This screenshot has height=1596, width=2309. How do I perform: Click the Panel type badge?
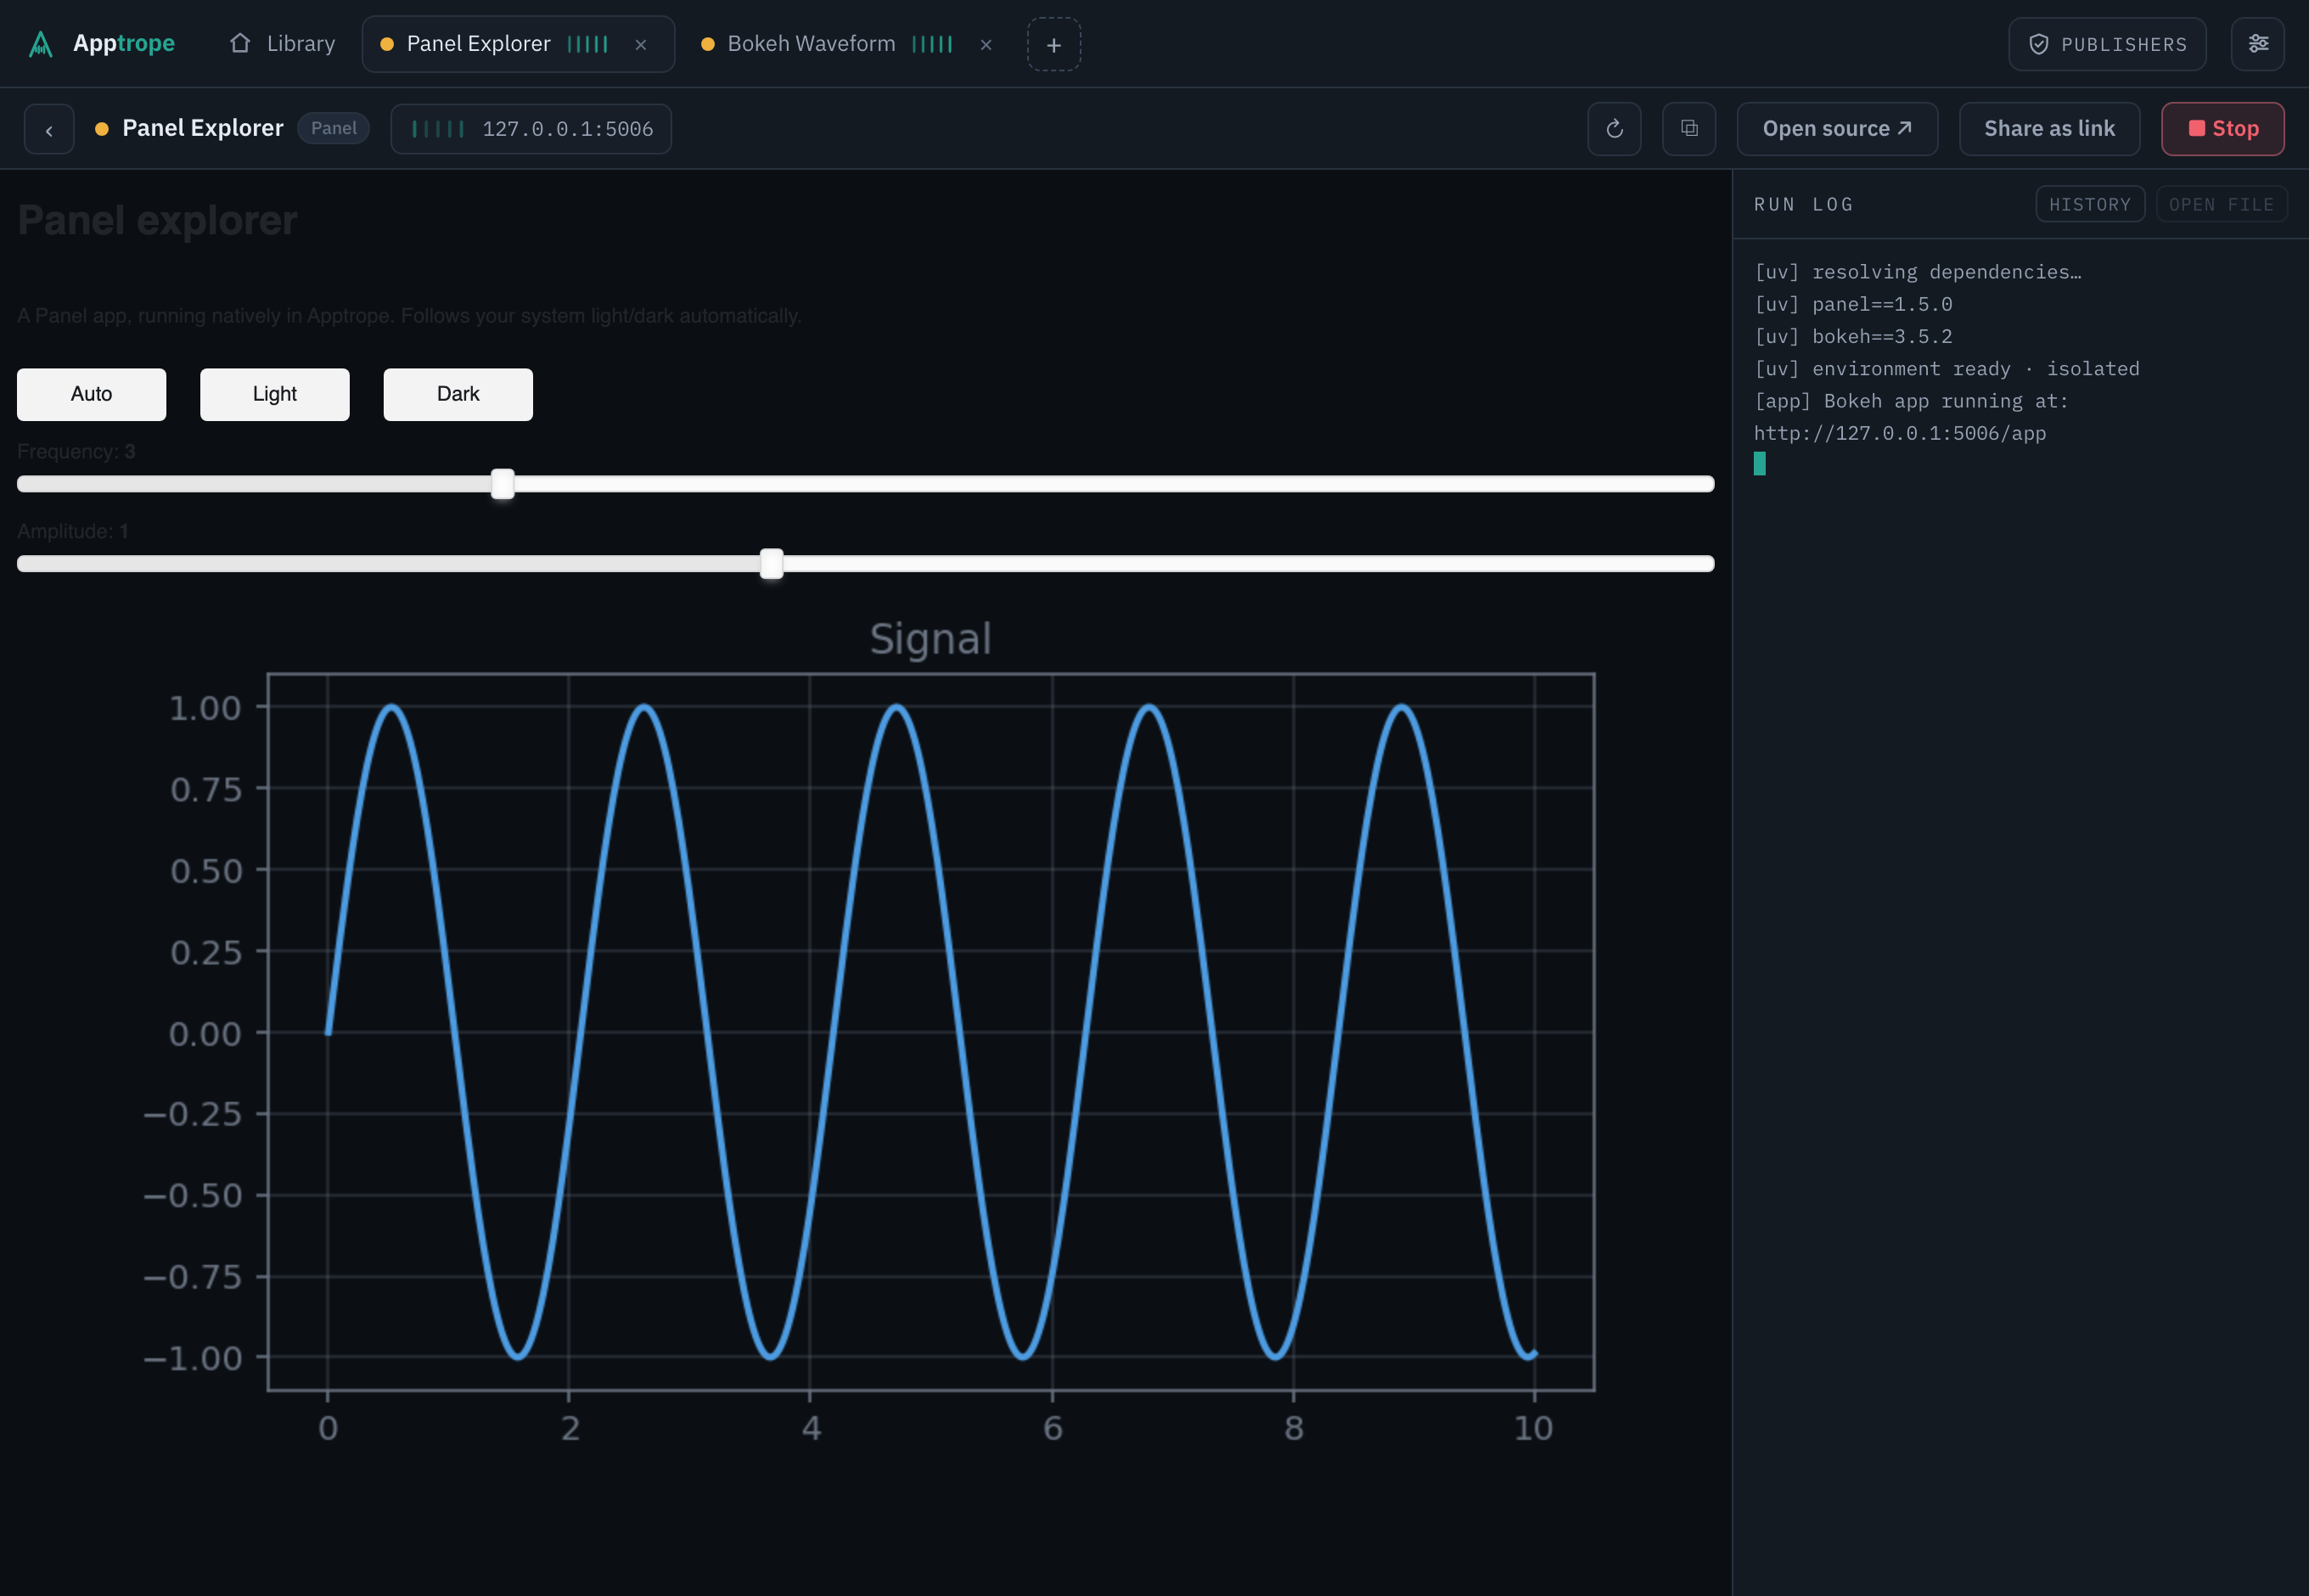(333, 128)
